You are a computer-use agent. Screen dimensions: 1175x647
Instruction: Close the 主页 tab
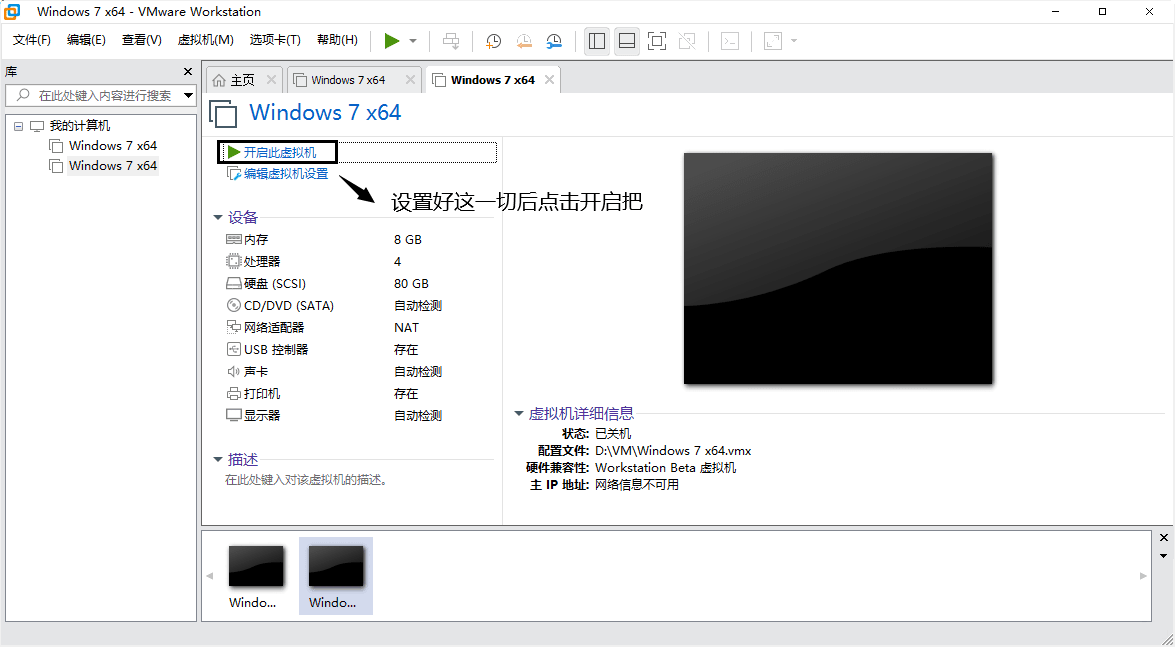click(271, 79)
